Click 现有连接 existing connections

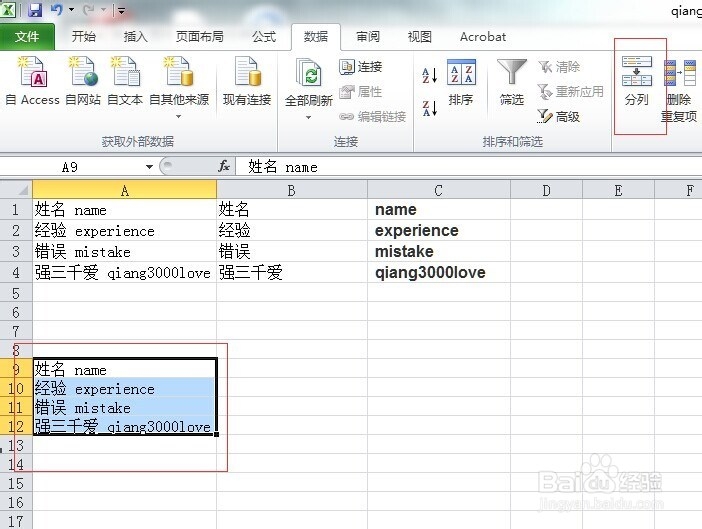point(247,81)
